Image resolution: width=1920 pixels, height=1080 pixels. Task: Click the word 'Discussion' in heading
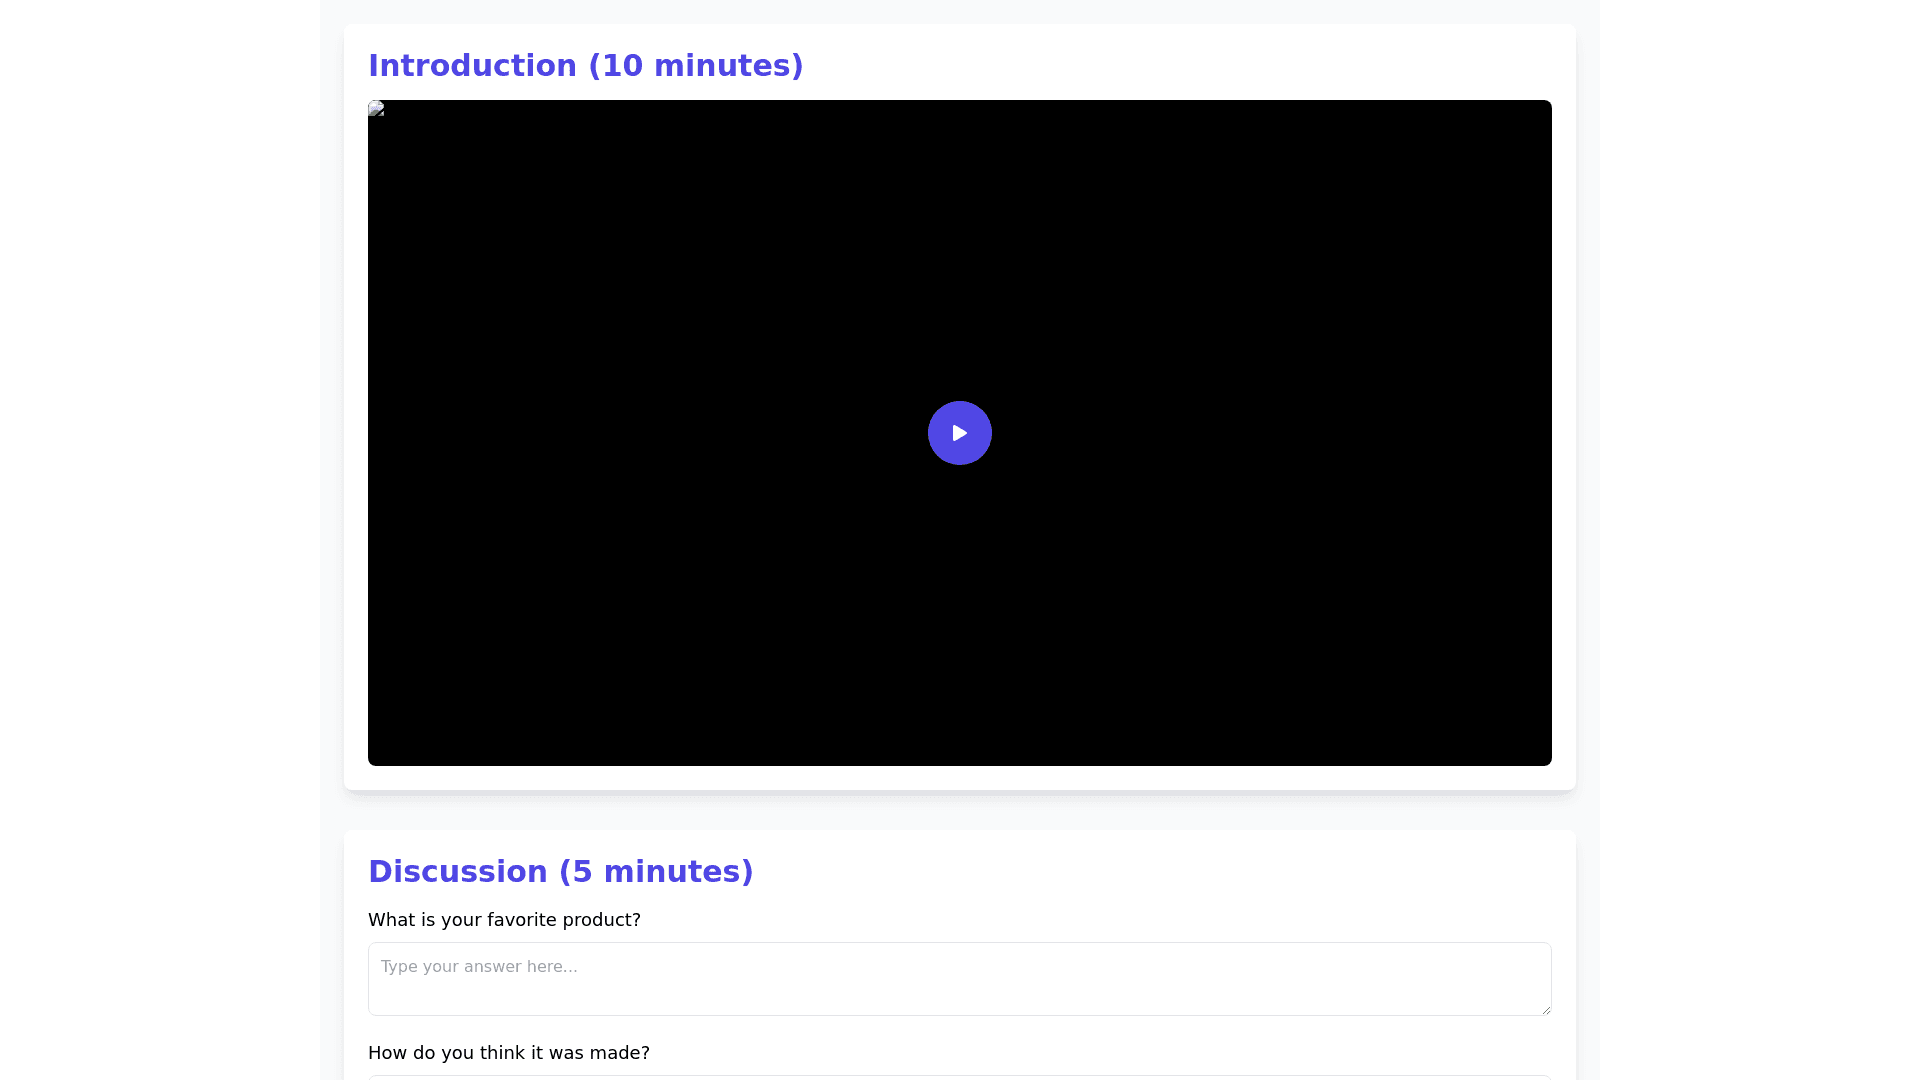pyautogui.click(x=457, y=871)
